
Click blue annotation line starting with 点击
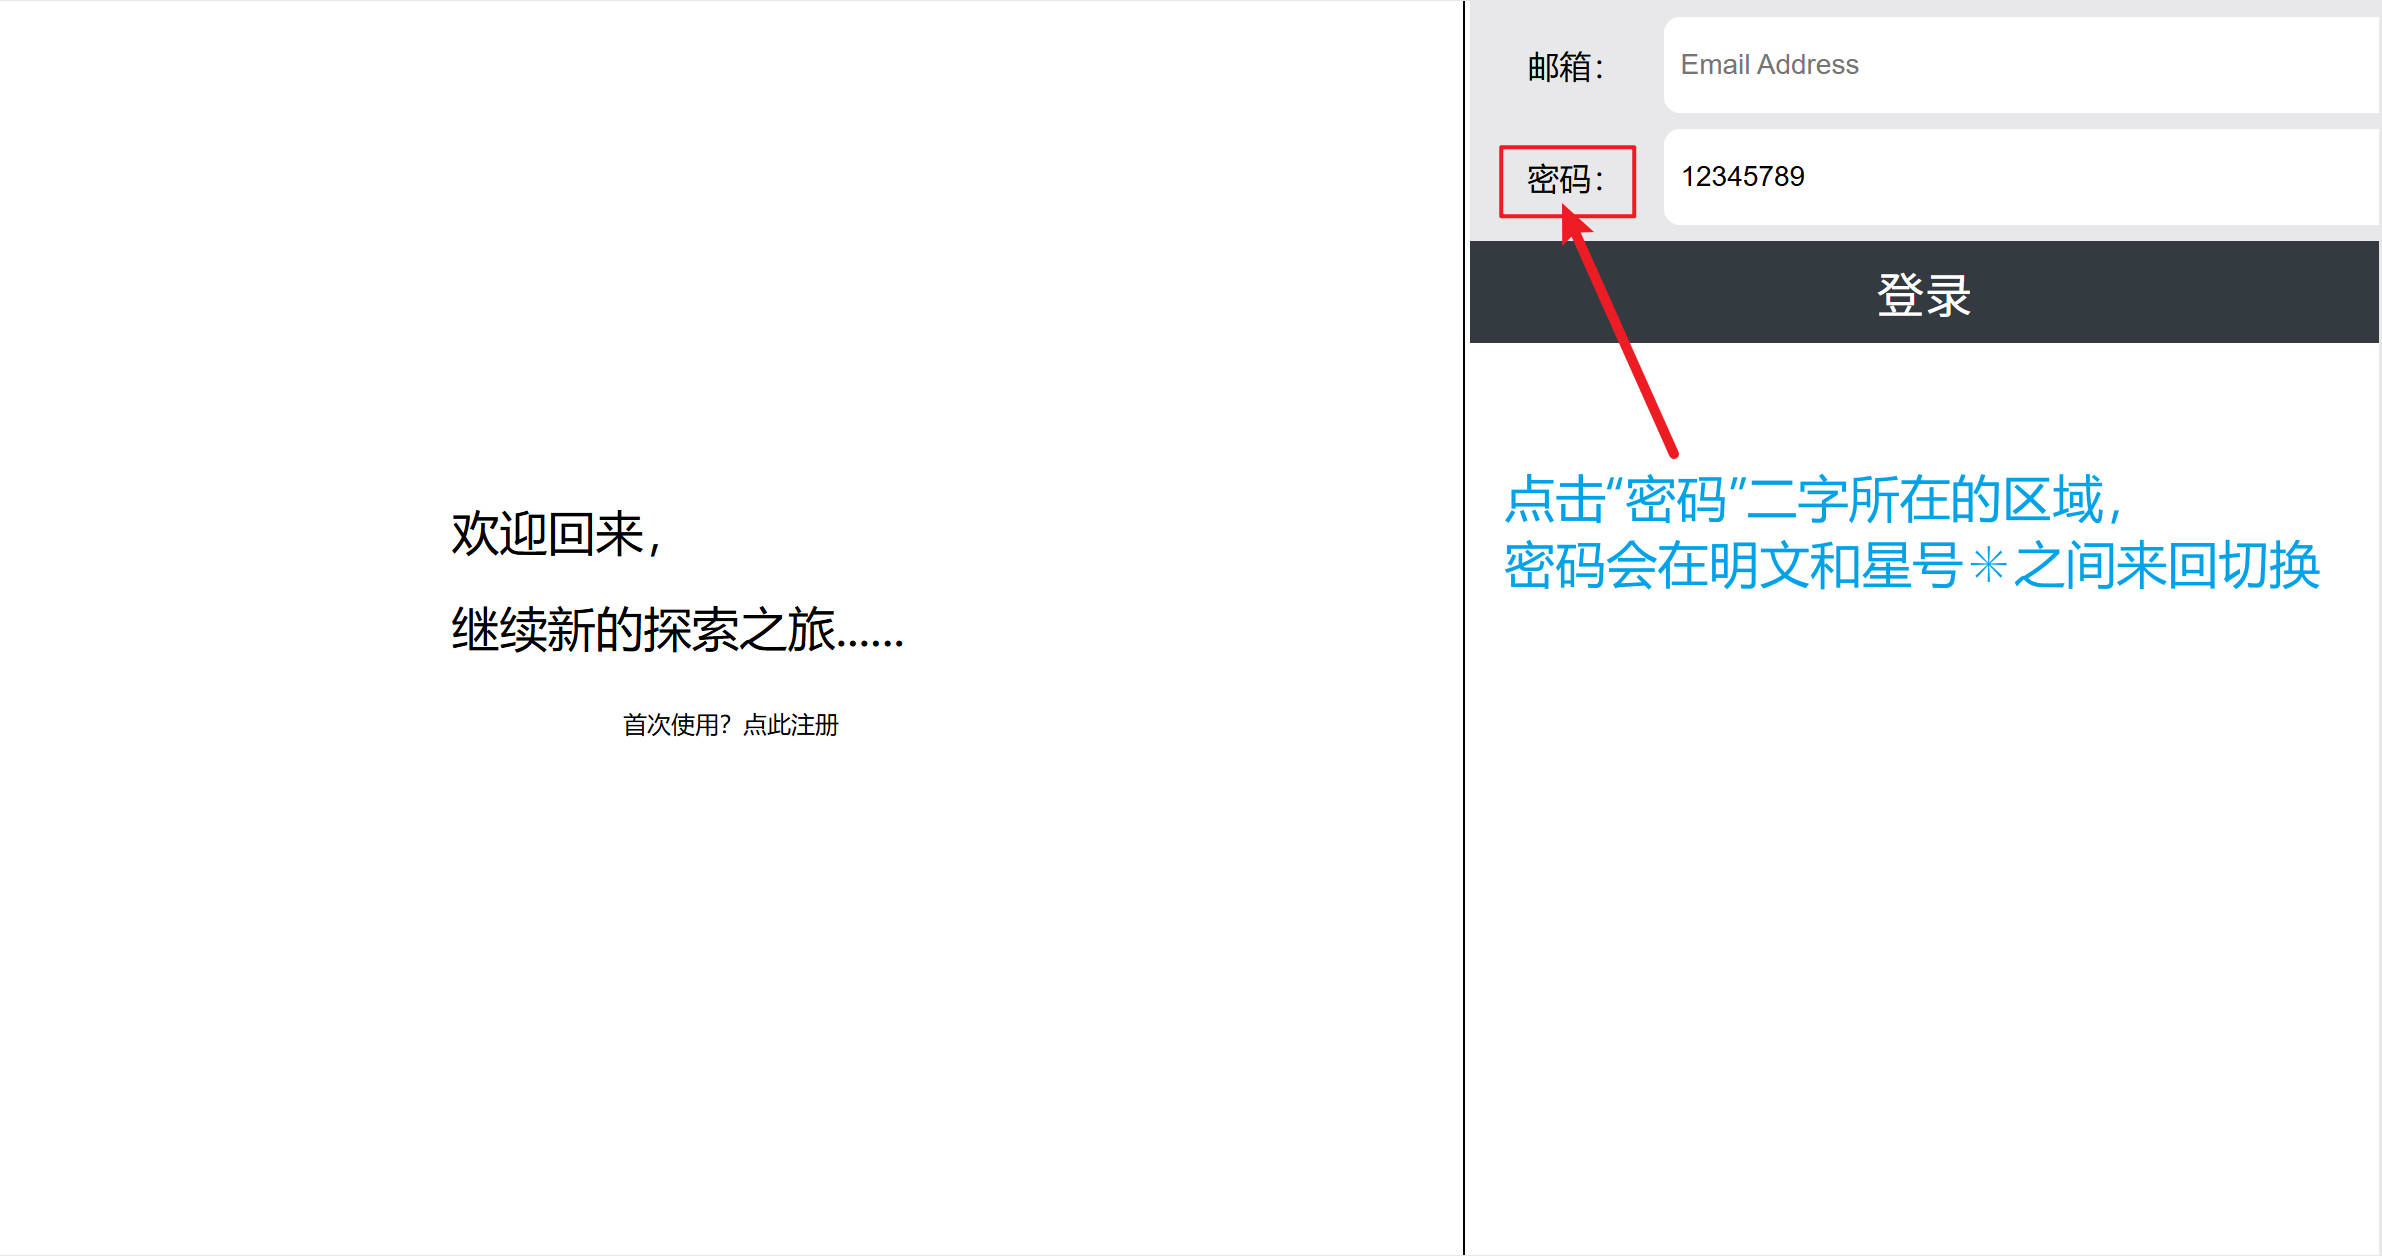click(x=1812, y=500)
